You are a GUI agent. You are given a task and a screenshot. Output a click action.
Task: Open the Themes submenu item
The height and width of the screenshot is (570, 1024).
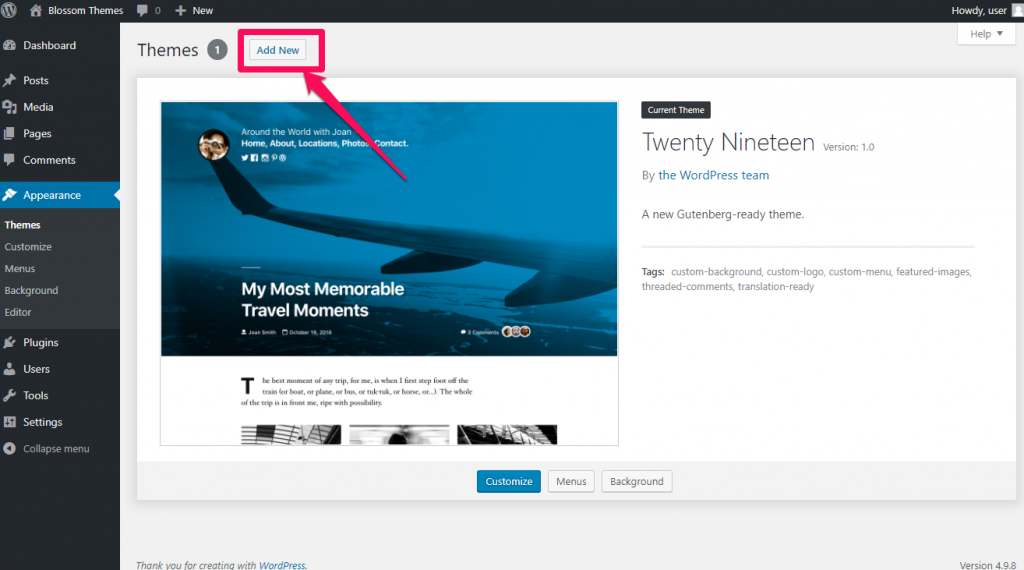pyautogui.click(x=22, y=225)
